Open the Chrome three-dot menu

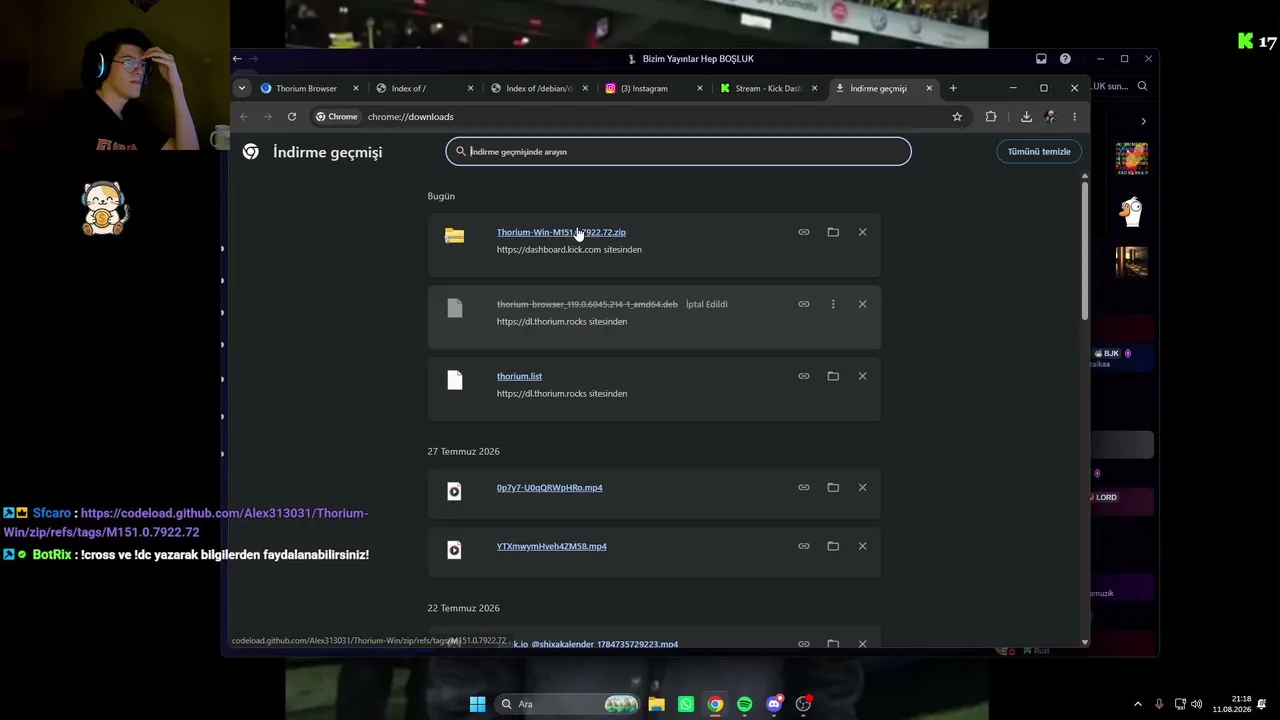pyautogui.click(x=1074, y=117)
